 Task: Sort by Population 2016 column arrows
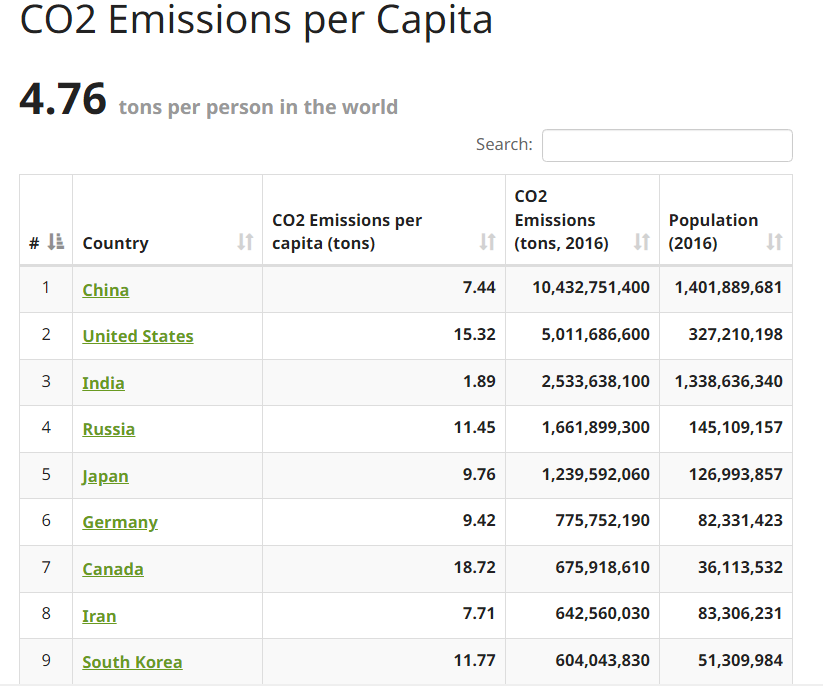[x=774, y=242]
